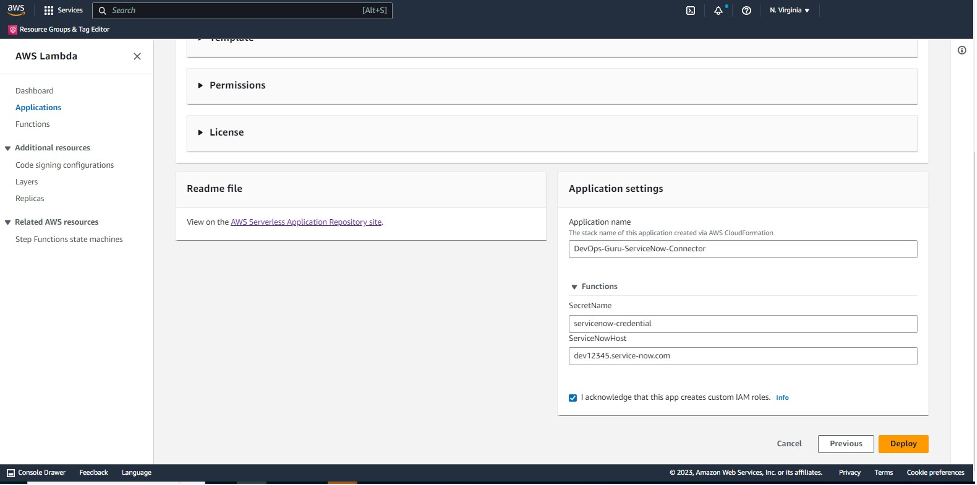Viewport: 977px width, 485px height.
Task: Click the Application name input field
Action: 743,249
